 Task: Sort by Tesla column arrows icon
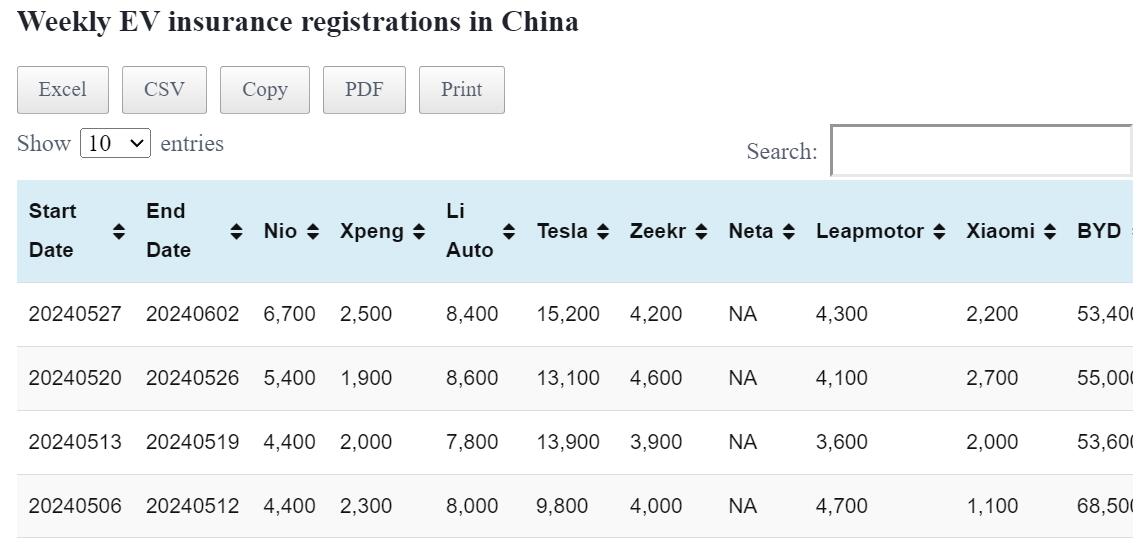click(602, 231)
